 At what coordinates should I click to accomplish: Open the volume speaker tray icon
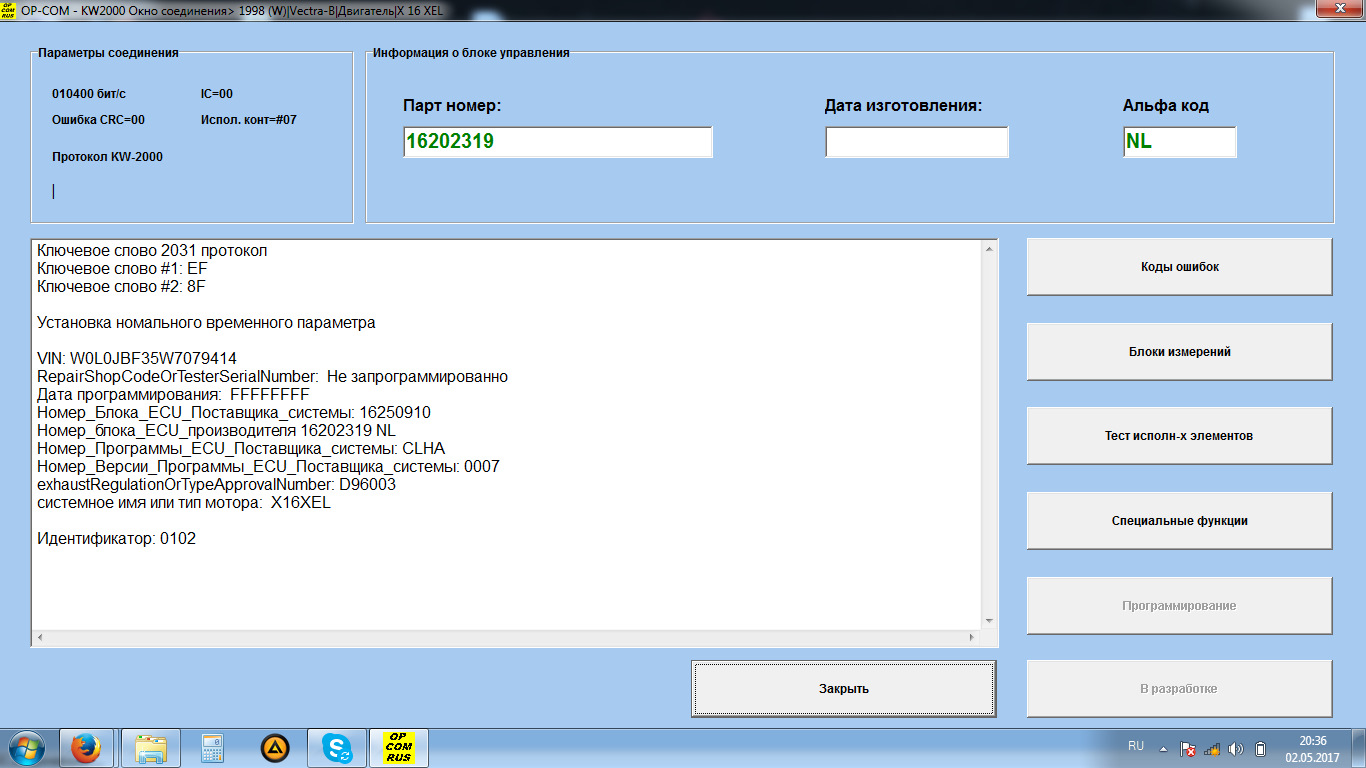click(x=1236, y=748)
